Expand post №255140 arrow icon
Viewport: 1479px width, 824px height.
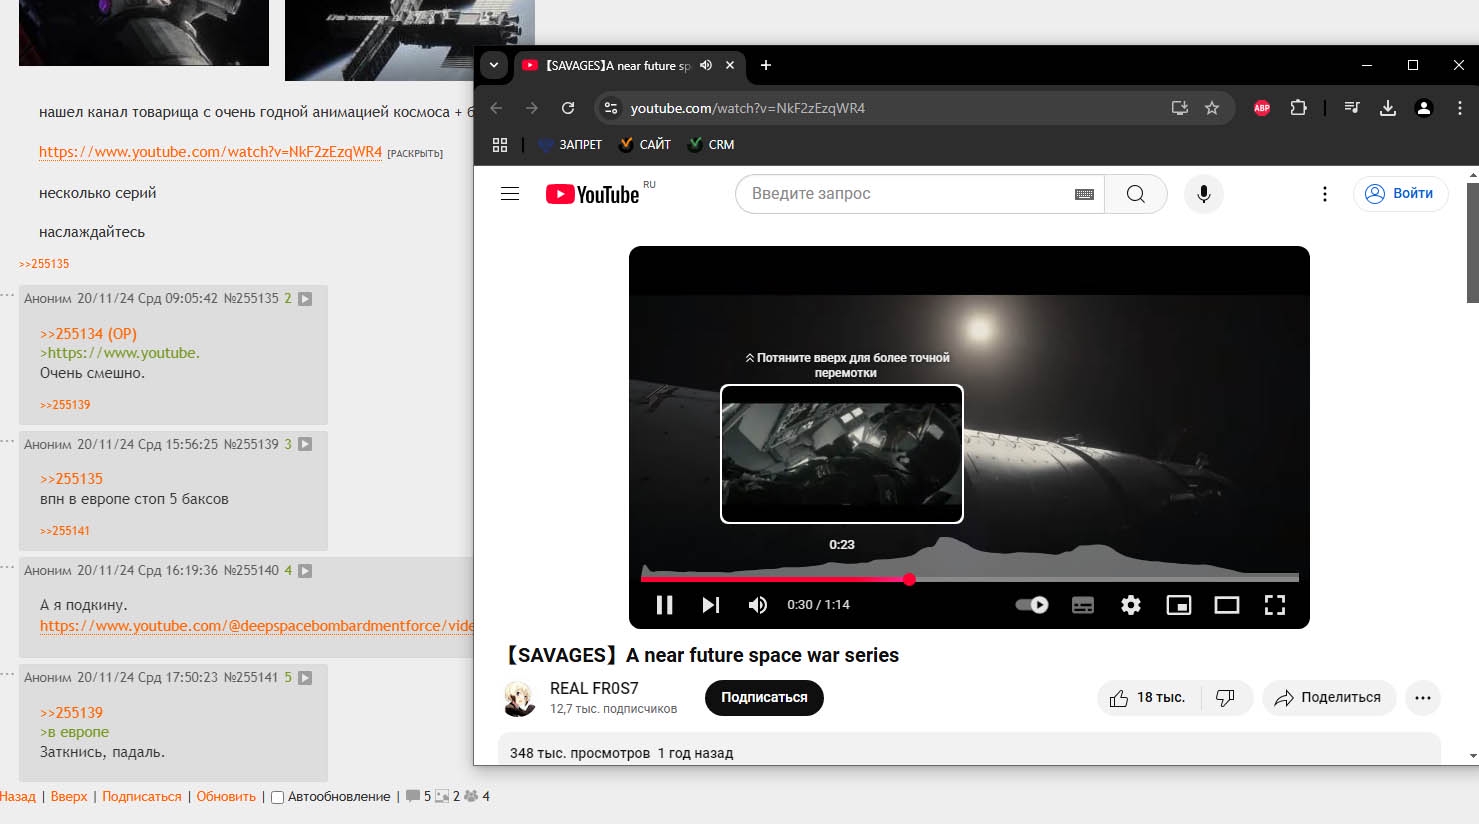tap(305, 571)
